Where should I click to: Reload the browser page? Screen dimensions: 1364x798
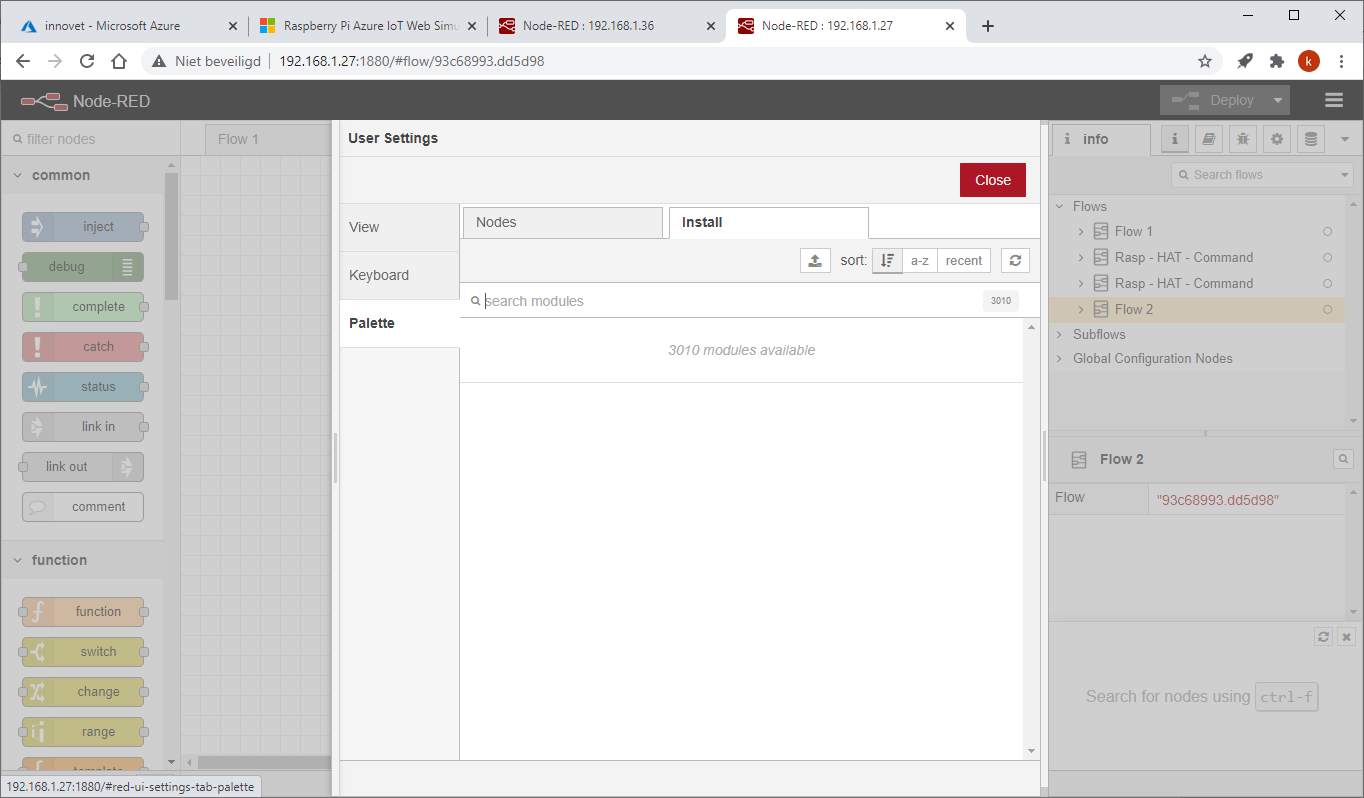tap(87, 61)
